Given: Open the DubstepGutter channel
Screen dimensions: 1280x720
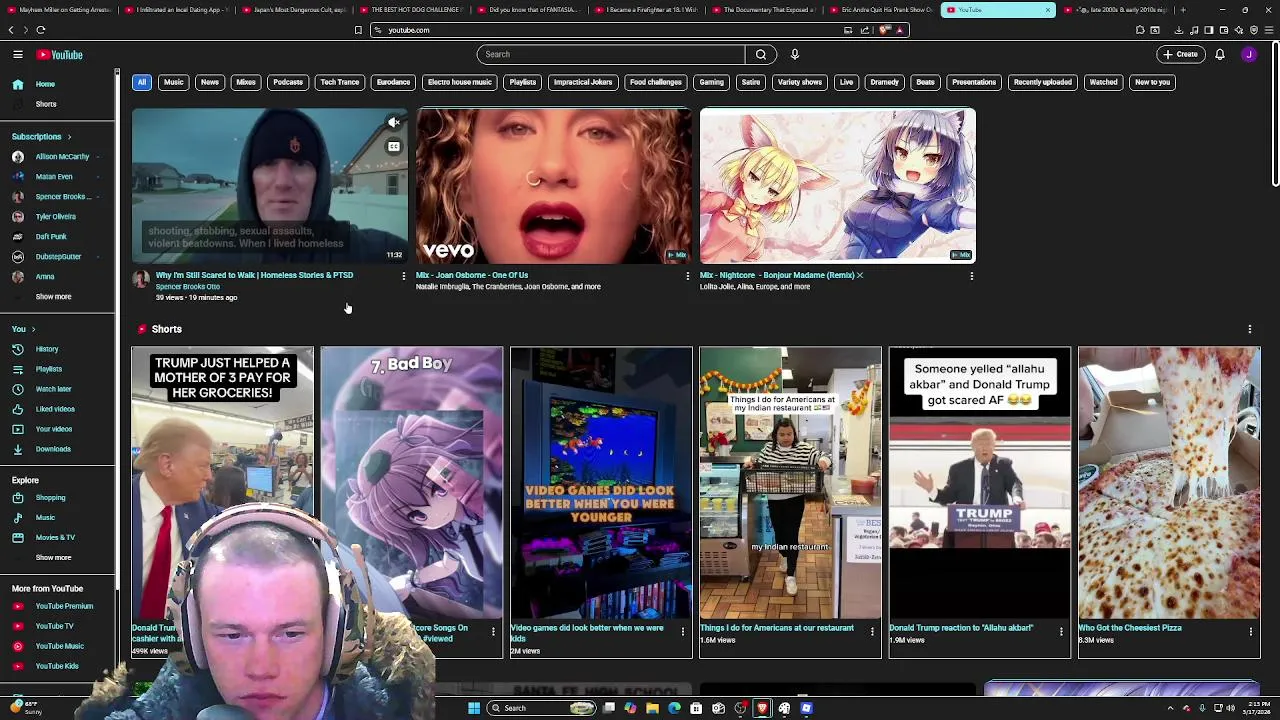Looking at the screenshot, I should (x=58, y=256).
